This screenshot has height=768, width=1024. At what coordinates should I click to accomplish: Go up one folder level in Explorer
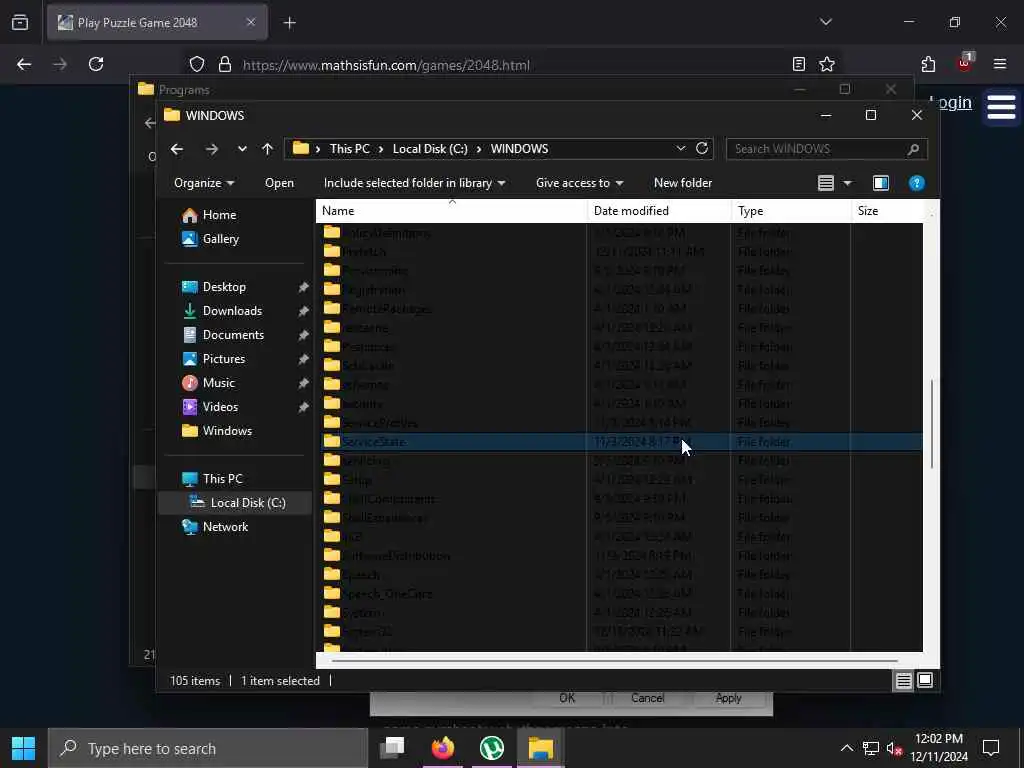(x=267, y=149)
